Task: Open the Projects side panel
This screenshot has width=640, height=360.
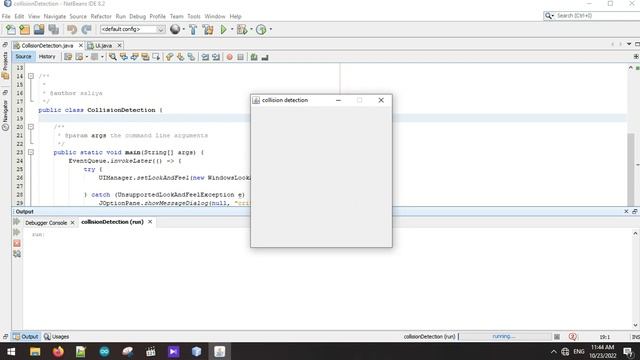Action: (x=5, y=65)
